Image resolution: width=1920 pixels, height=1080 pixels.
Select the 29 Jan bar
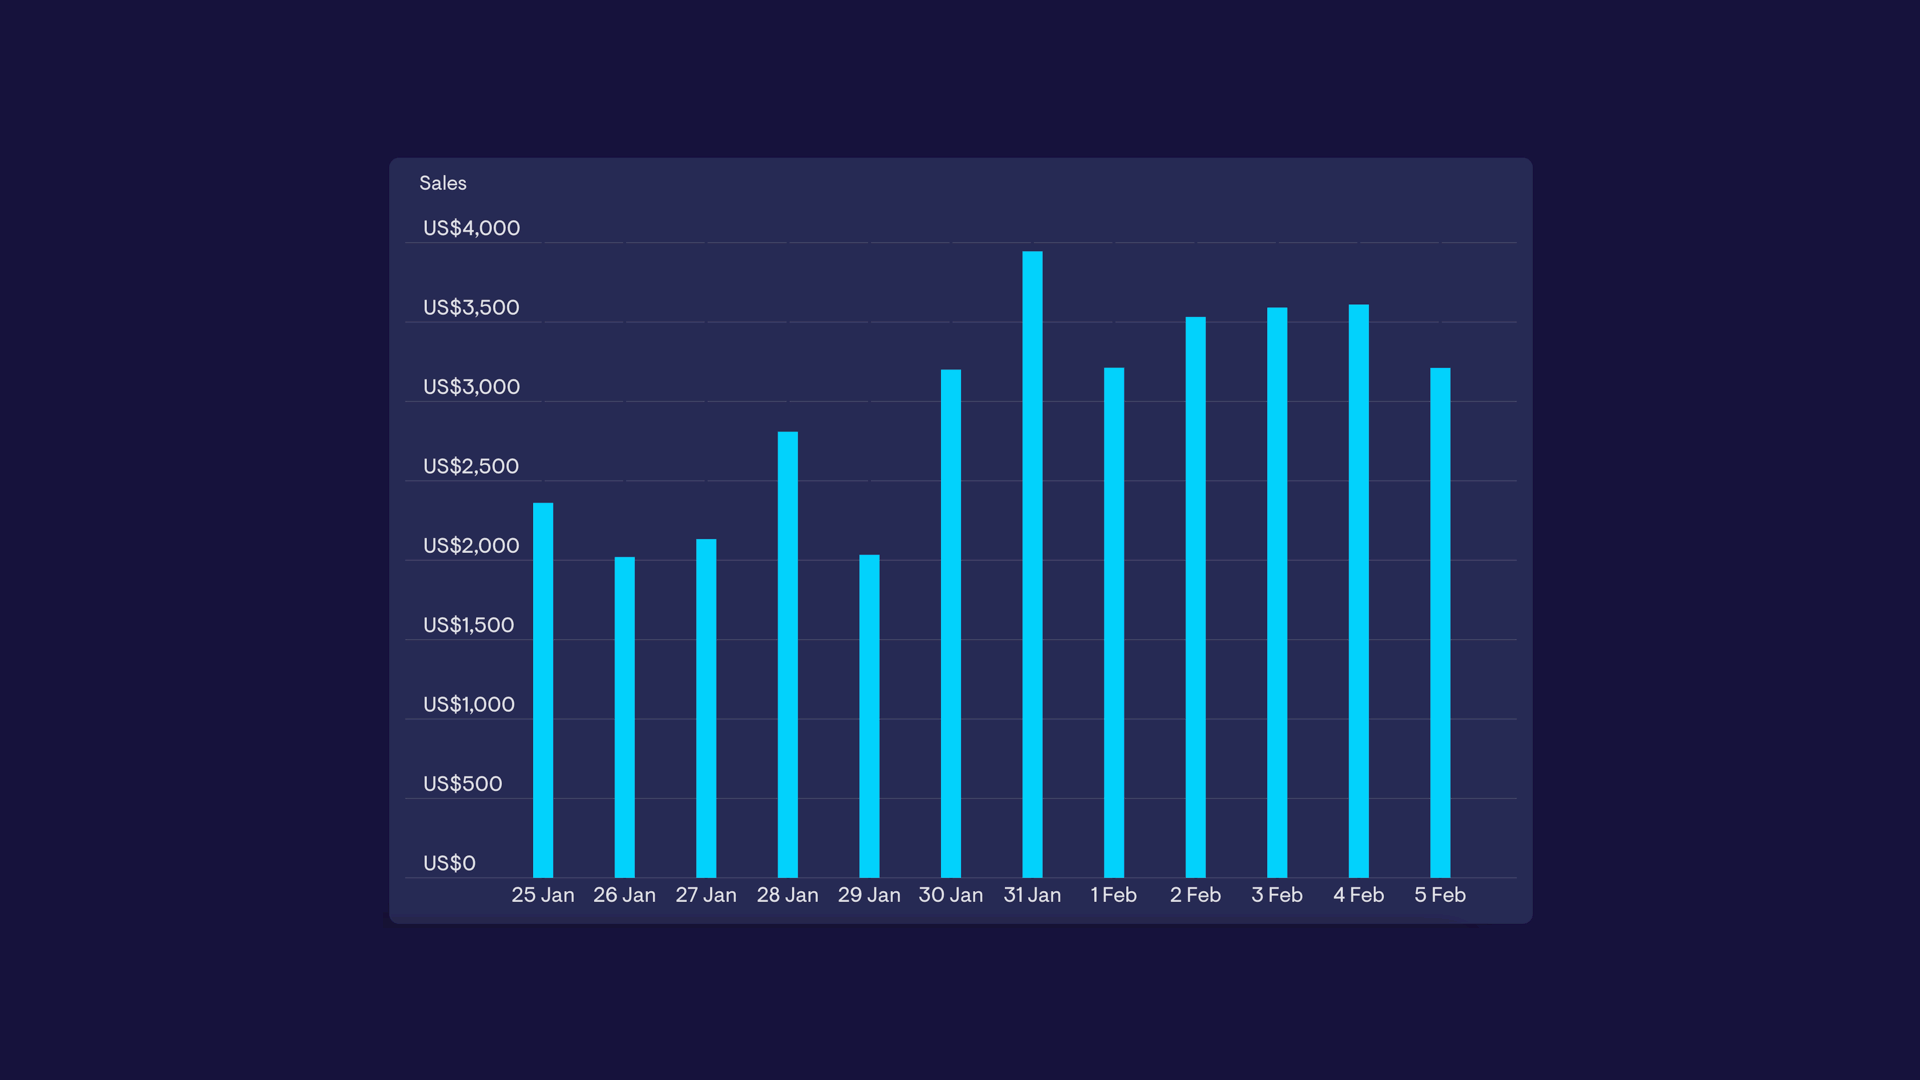[869, 716]
